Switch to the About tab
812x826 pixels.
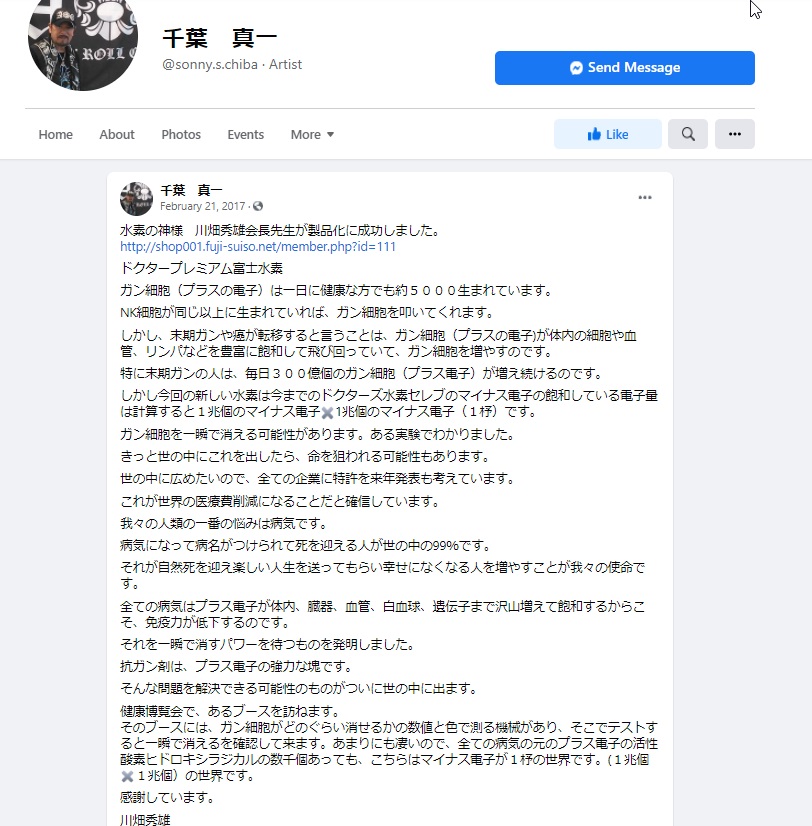coord(117,134)
